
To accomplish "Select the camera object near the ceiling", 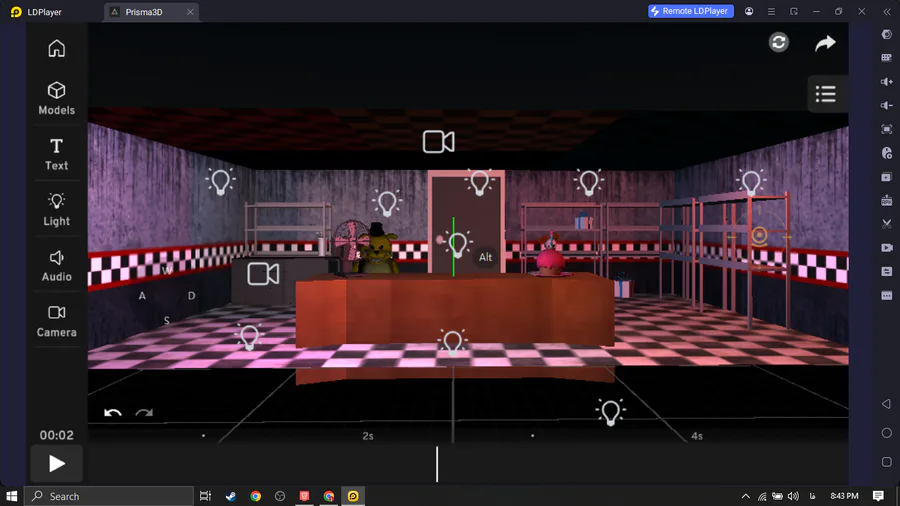I will click(x=439, y=142).
